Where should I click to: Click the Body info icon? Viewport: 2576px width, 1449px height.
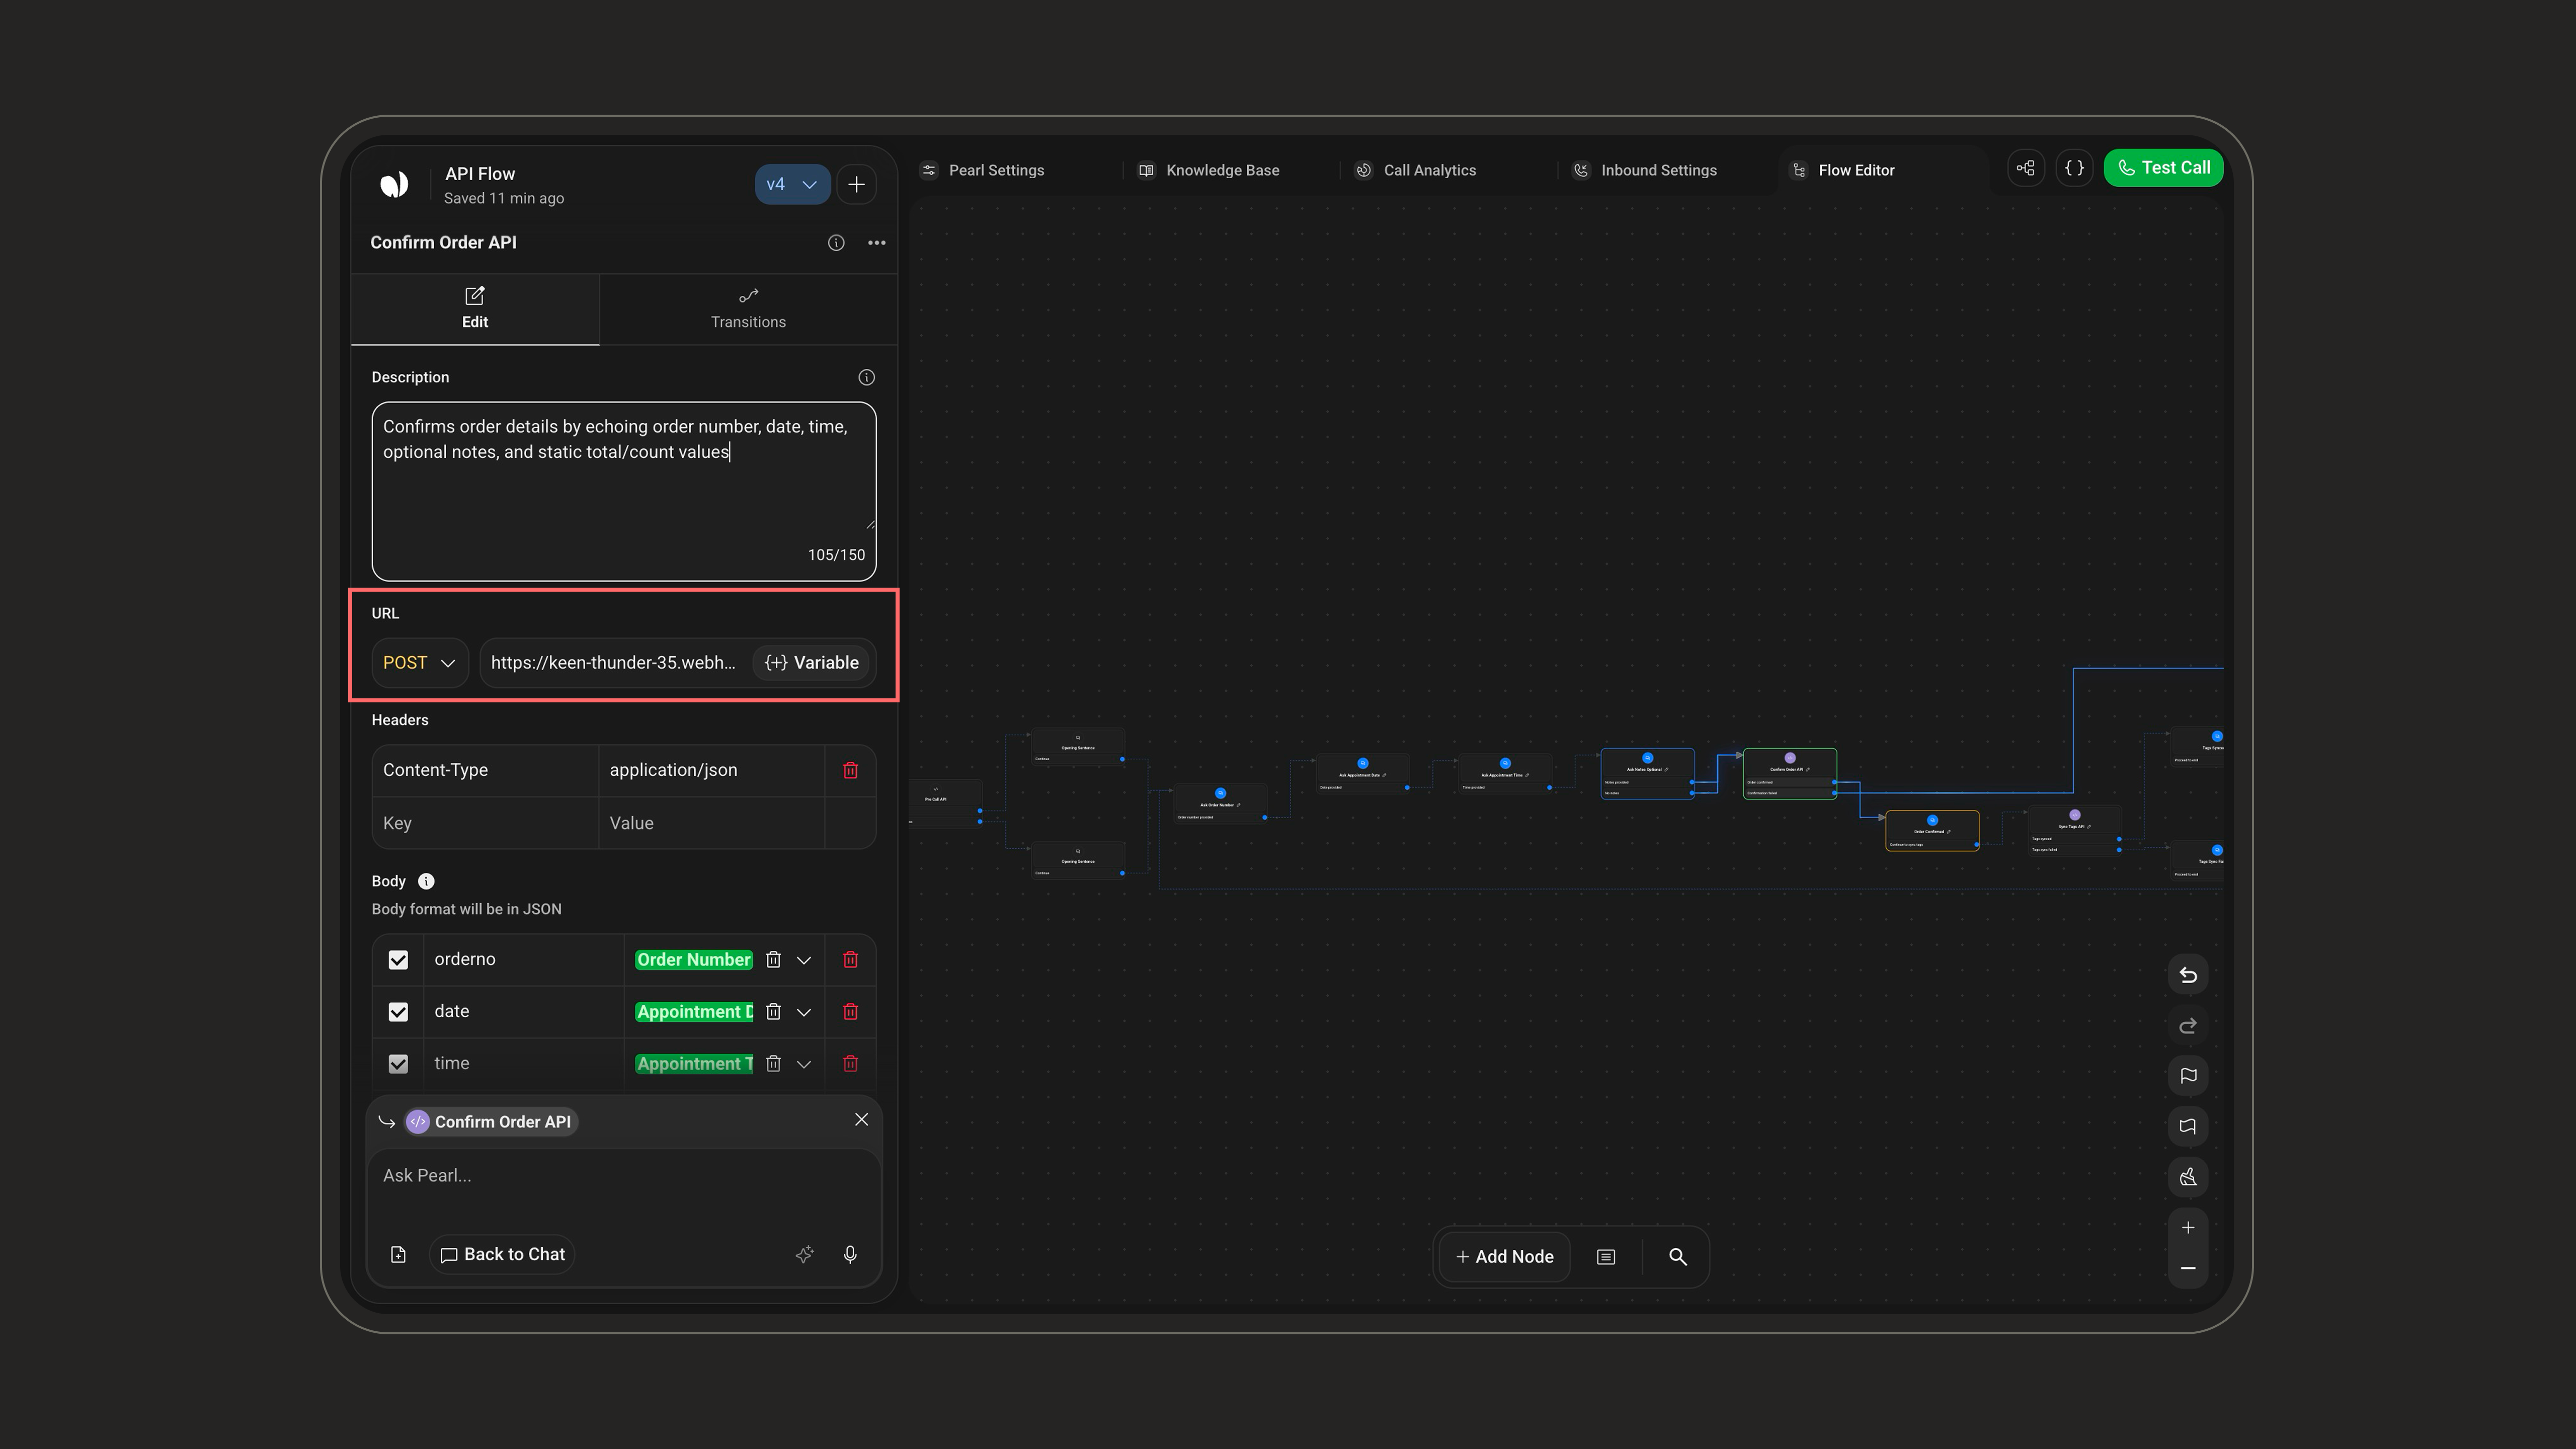[426, 881]
